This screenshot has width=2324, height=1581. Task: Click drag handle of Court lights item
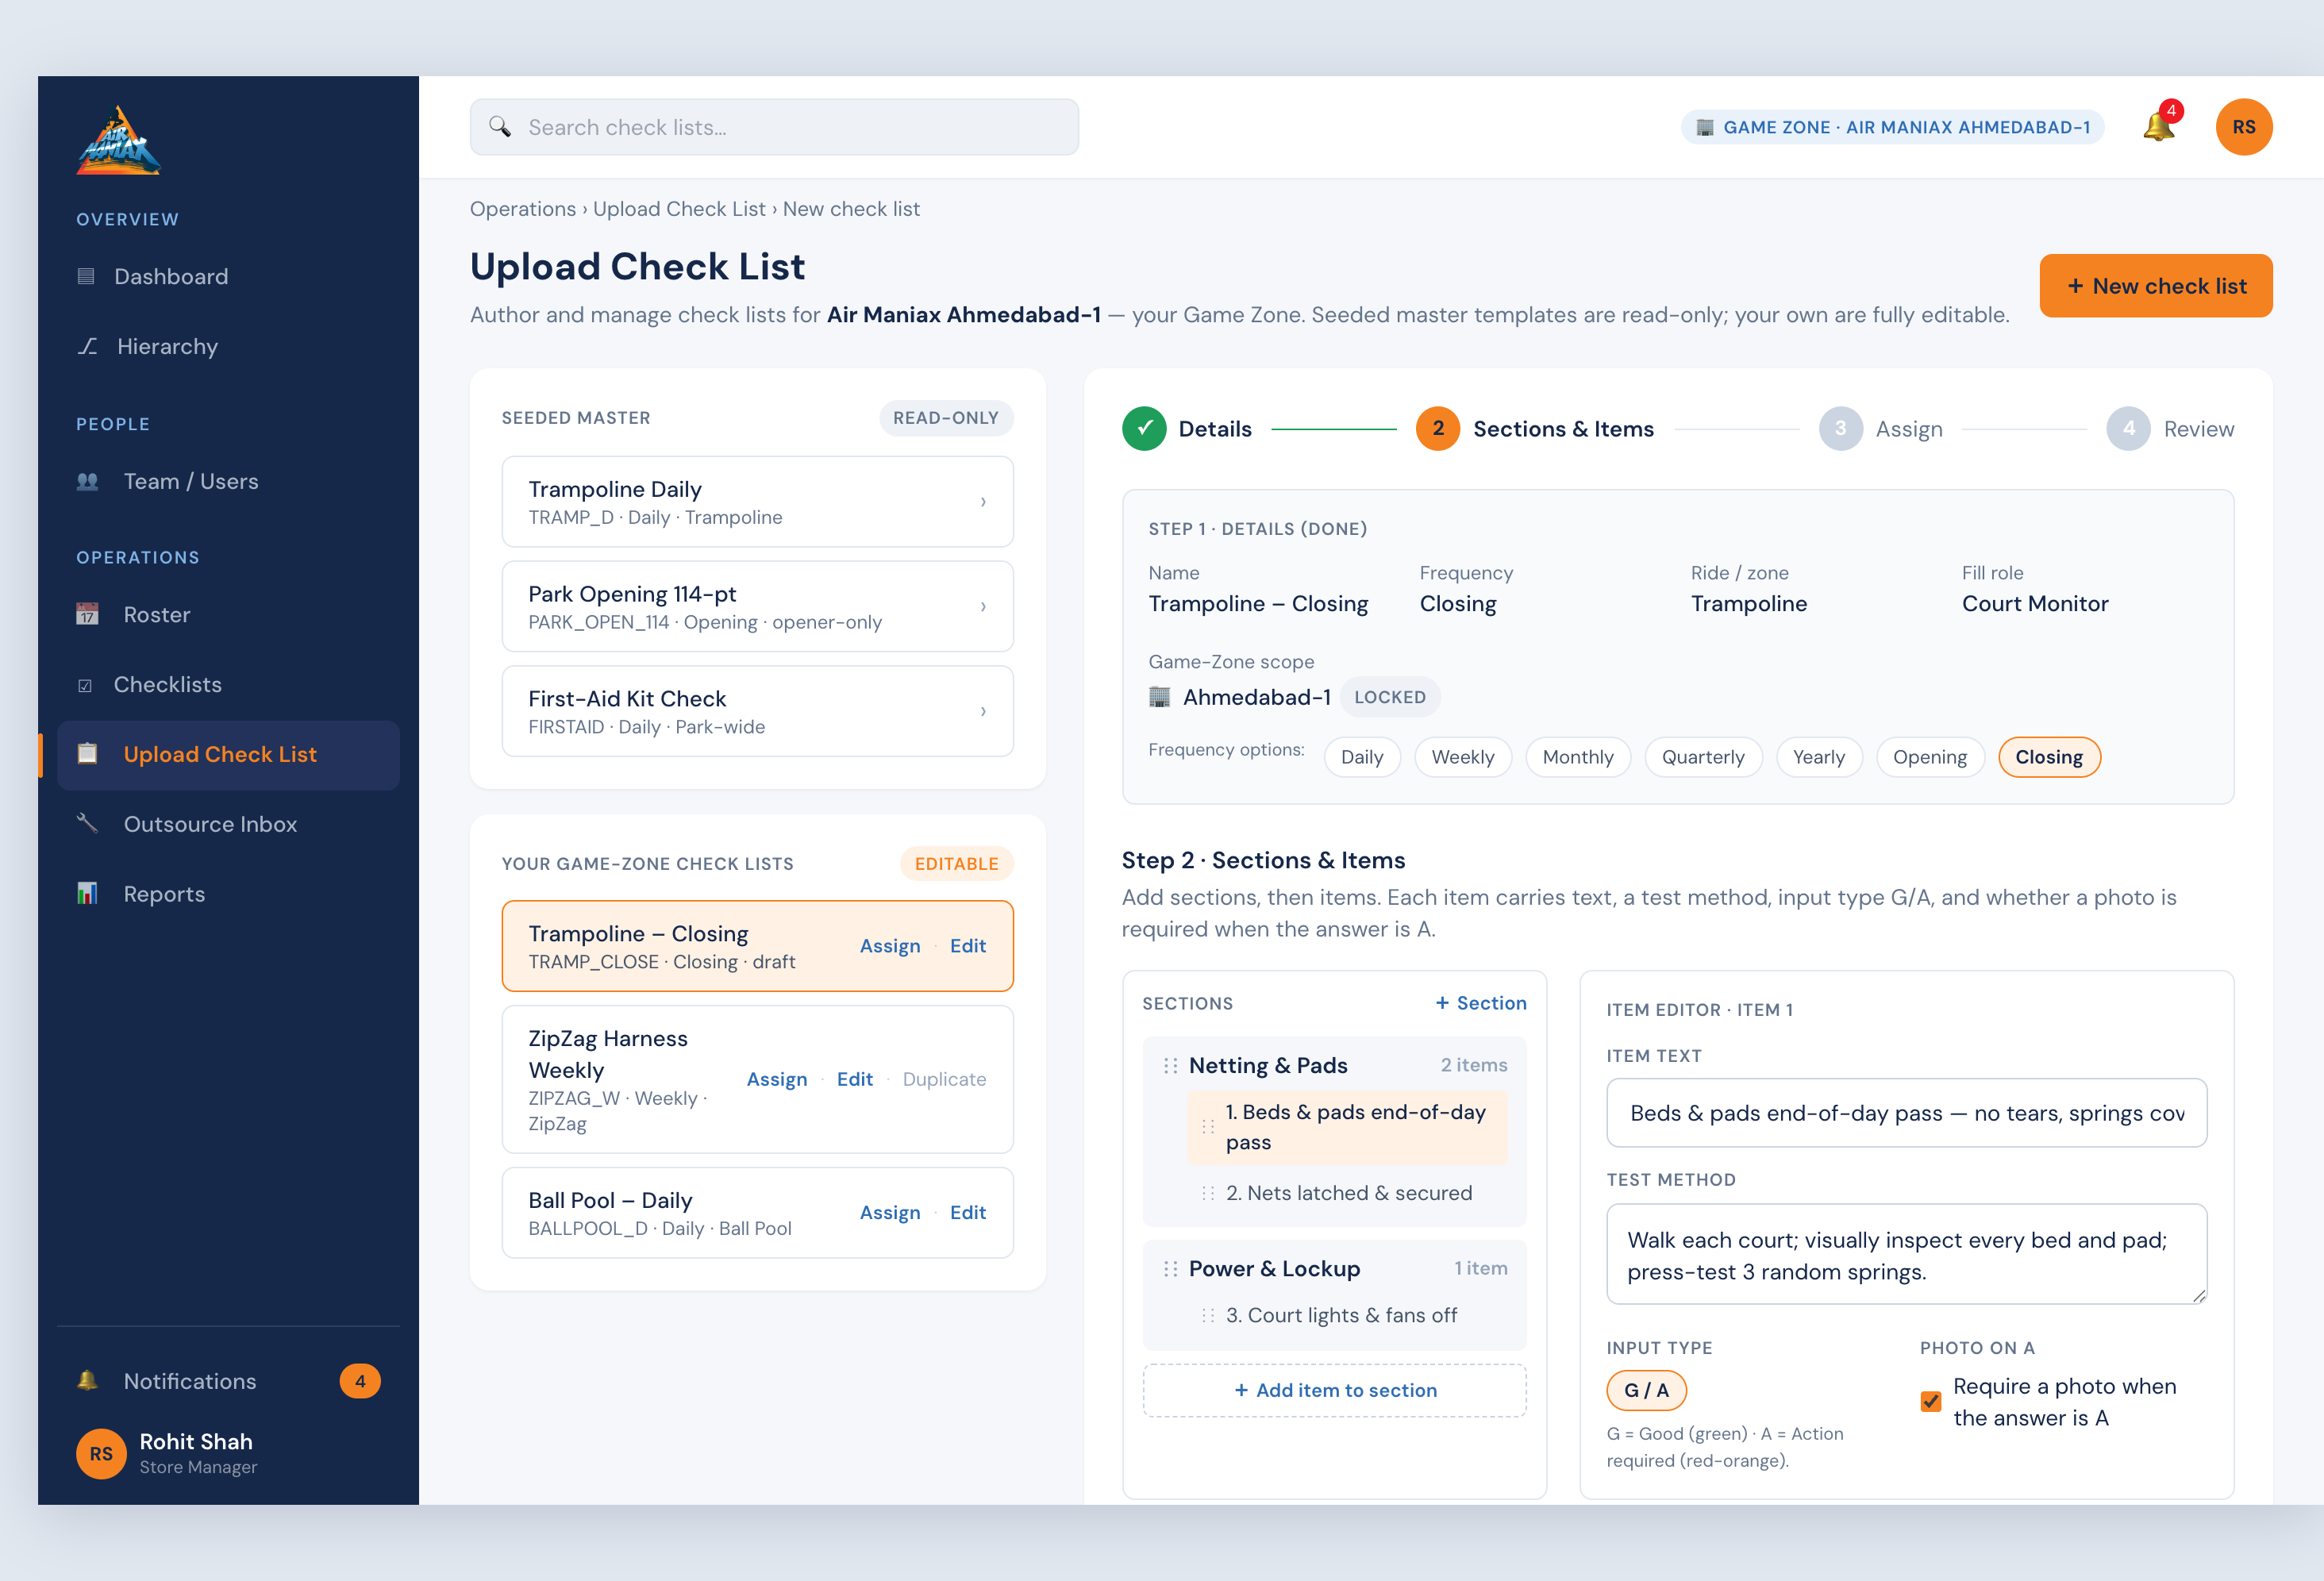[1208, 1315]
